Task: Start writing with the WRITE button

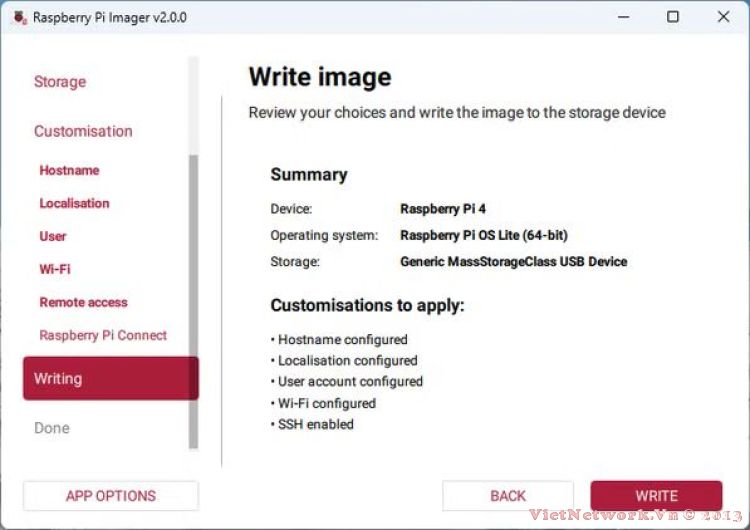Action: point(656,496)
